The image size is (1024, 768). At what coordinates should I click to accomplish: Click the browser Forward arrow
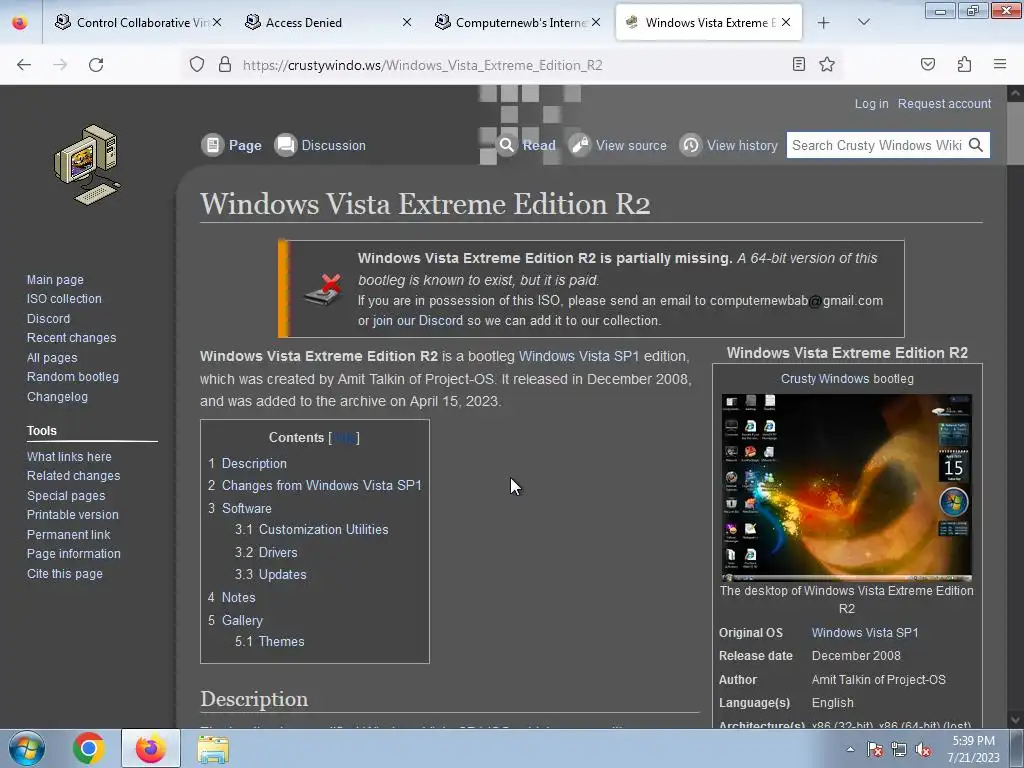pos(60,65)
